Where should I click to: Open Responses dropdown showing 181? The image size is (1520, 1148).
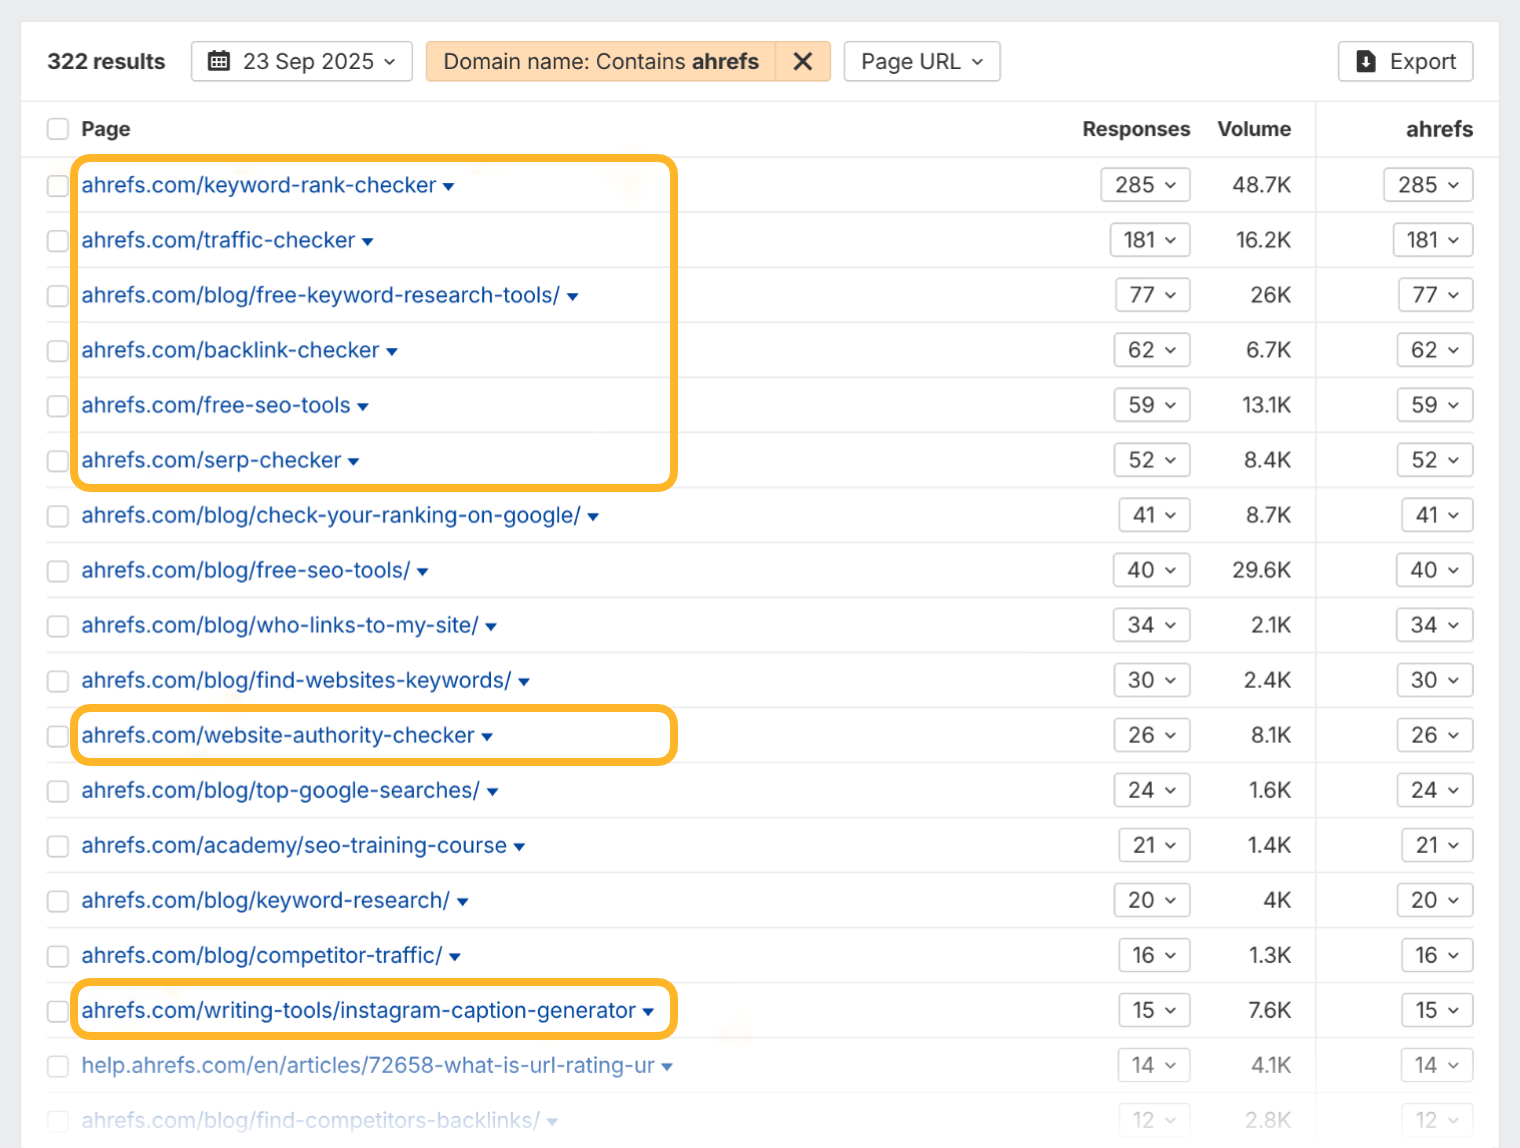point(1150,240)
